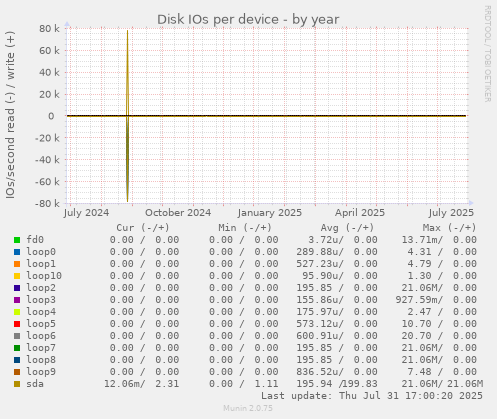The height and width of the screenshot is (419, 497).
Task: Click the '-40 k' y-axis label
Action: tap(47, 160)
